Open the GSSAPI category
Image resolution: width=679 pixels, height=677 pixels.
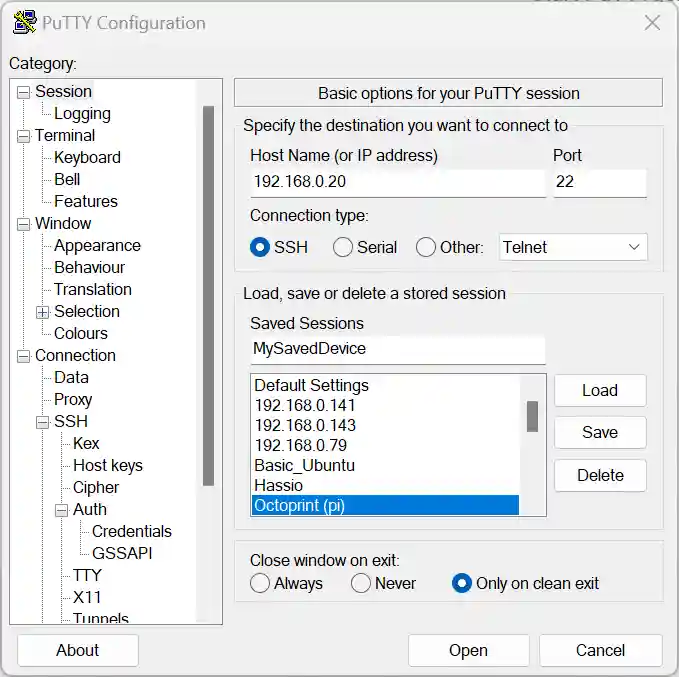(122, 554)
